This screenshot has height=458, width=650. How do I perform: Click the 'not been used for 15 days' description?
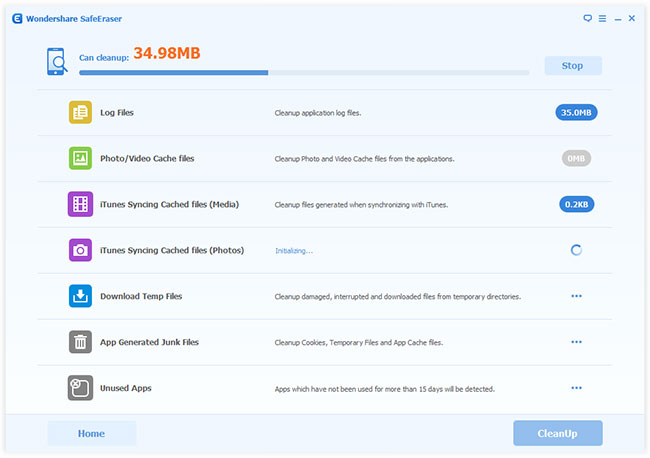point(385,389)
